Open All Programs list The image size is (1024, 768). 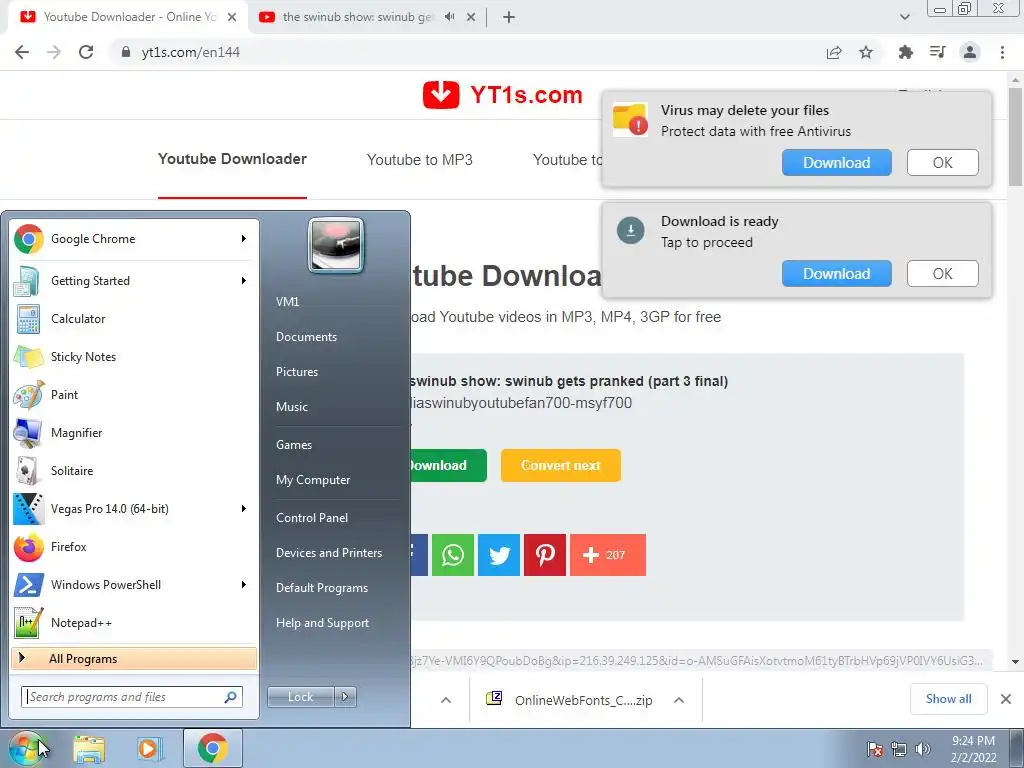(x=134, y=658)
